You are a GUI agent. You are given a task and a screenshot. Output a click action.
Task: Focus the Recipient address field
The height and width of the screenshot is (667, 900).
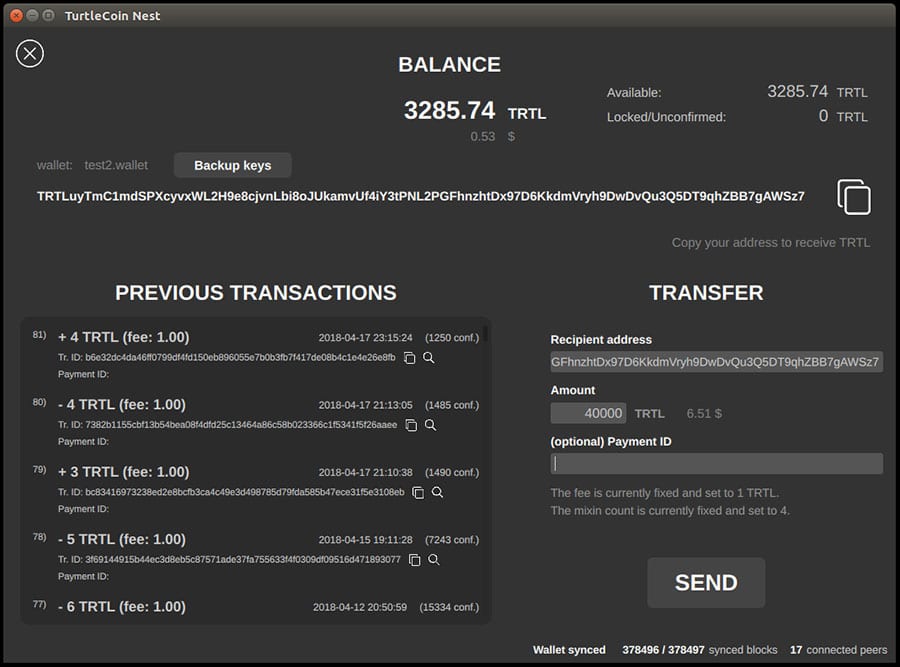click(716, 361)
